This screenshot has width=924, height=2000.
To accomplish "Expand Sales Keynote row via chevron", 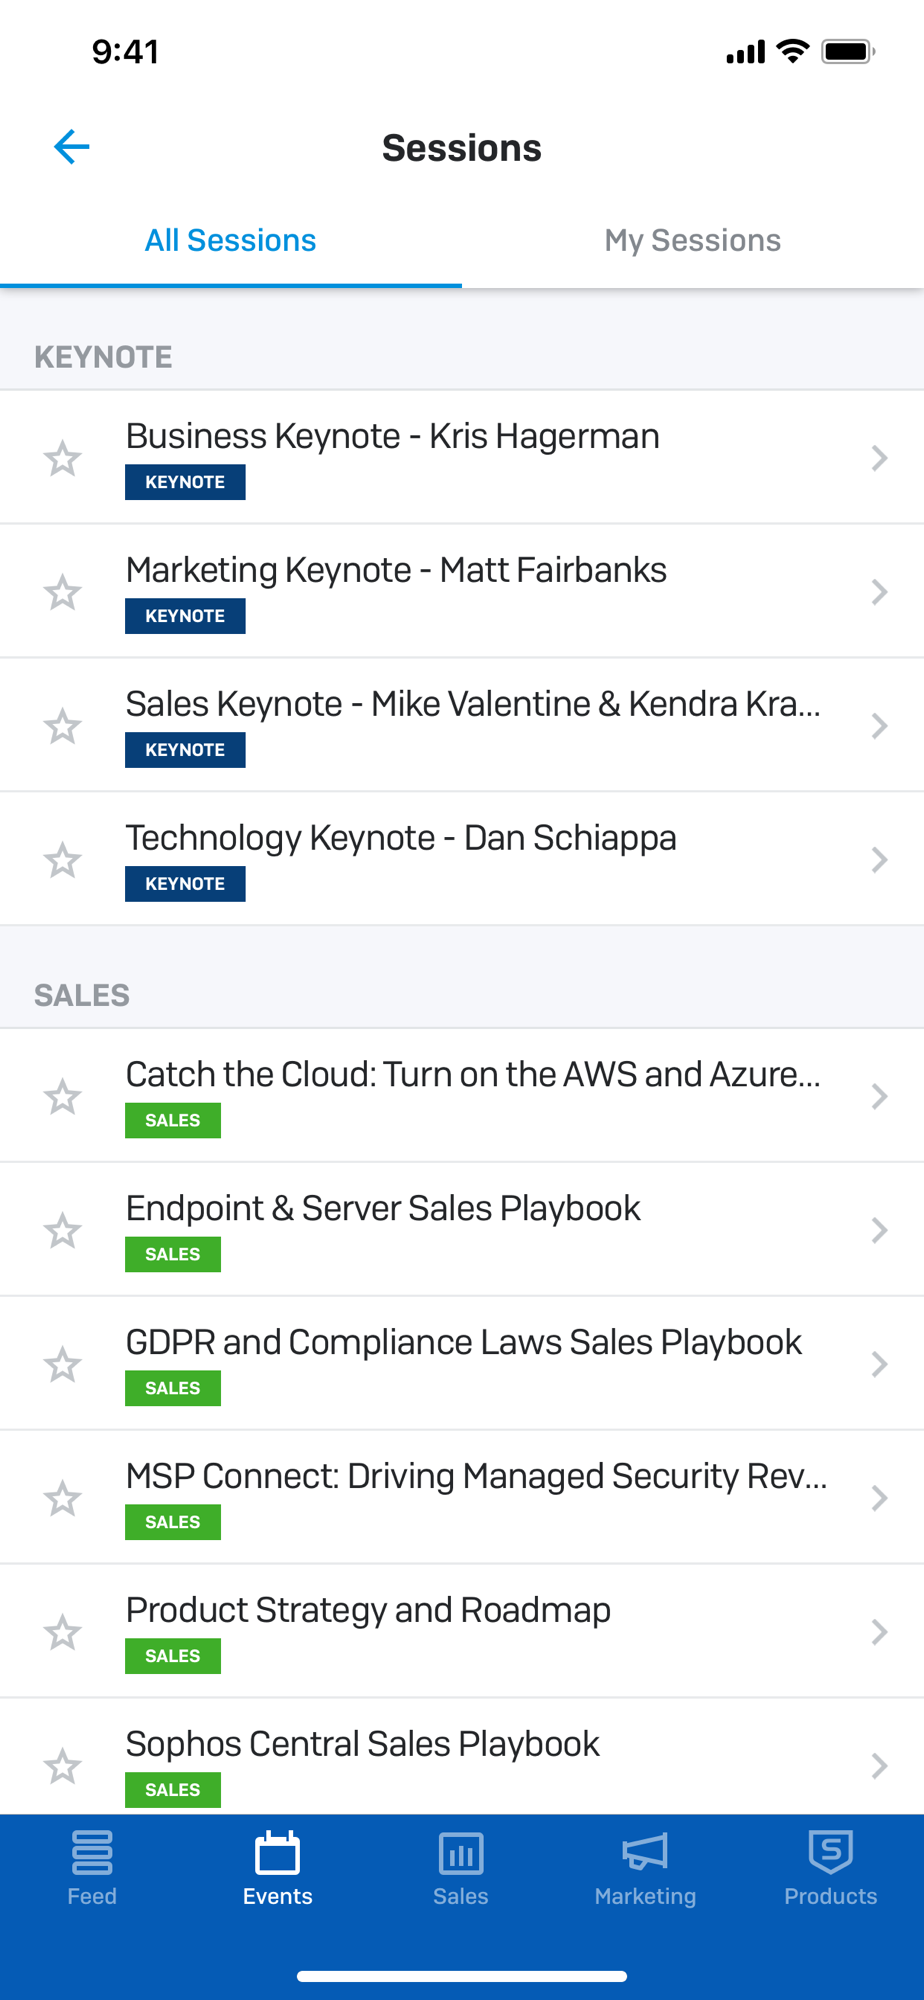I will [x=879, y=726].
